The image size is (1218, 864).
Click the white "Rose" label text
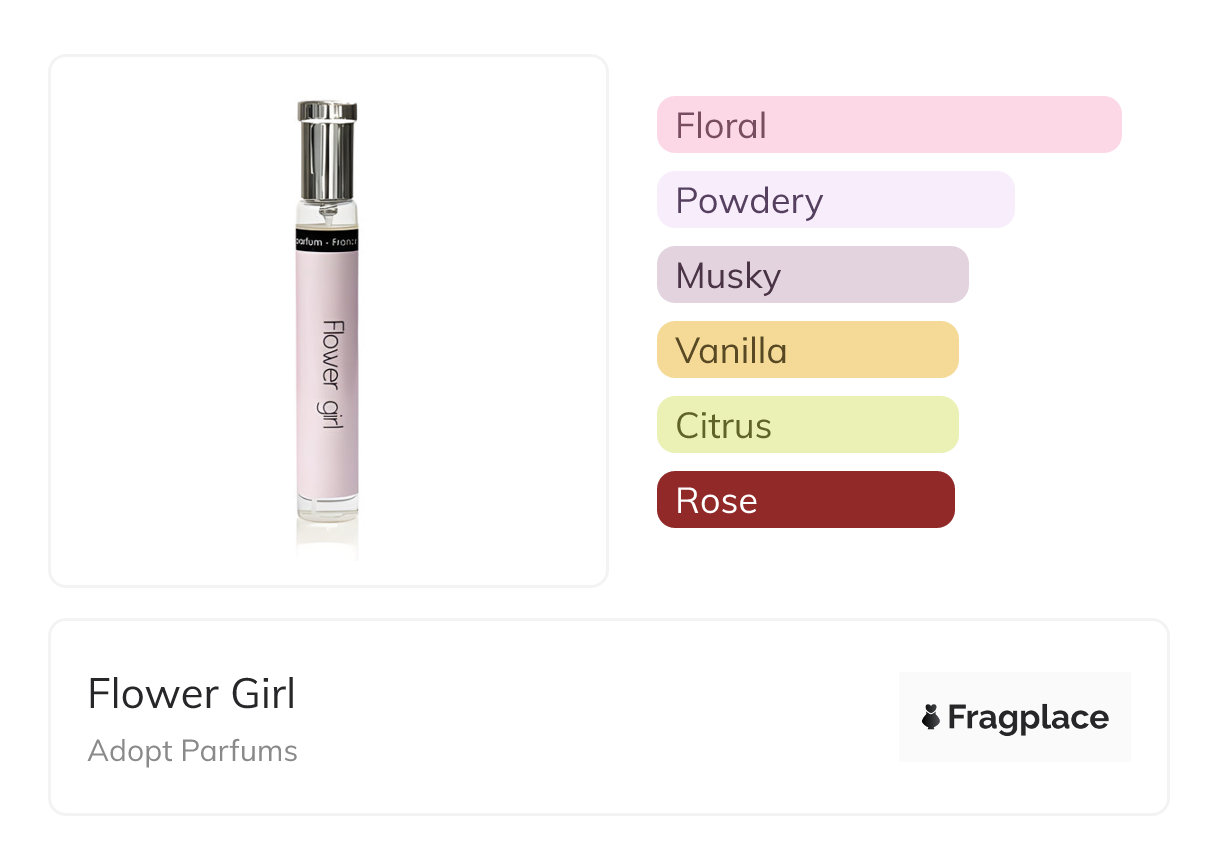pos(716,501)
